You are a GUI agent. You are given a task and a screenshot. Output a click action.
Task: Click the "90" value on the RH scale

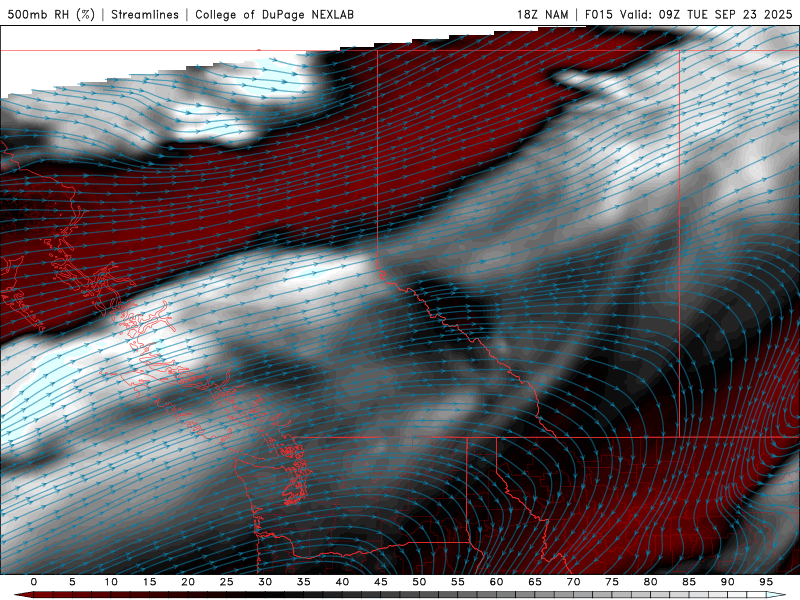click(727, 582)
